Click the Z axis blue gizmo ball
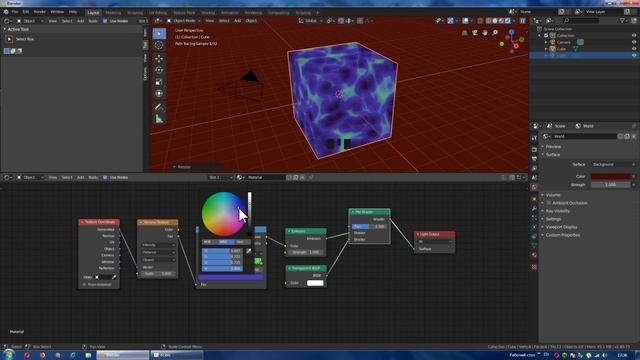The height and width of the screenshot is (360, 640). pos(511,32)
